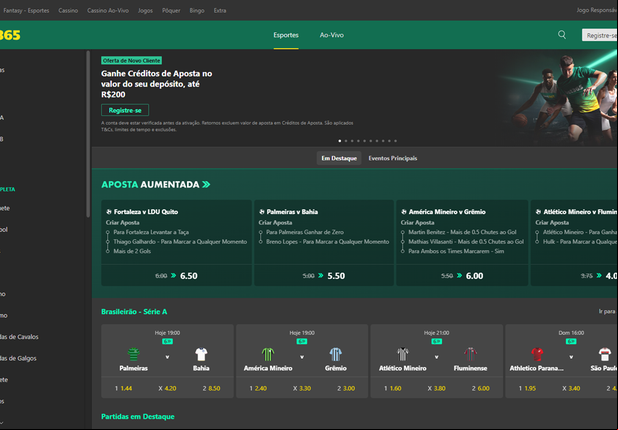Select Athletico Paranaense red jersey icon

(x=537, y=354)
